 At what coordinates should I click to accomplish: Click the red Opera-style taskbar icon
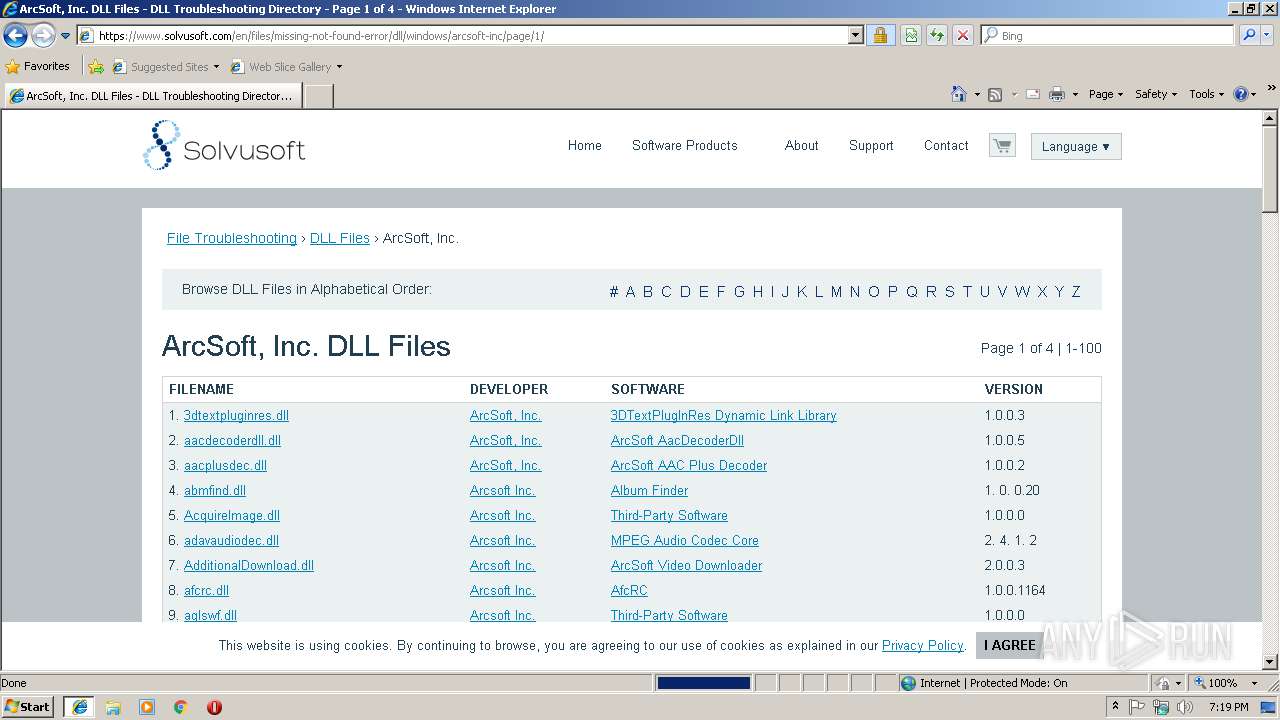(214, 707)
